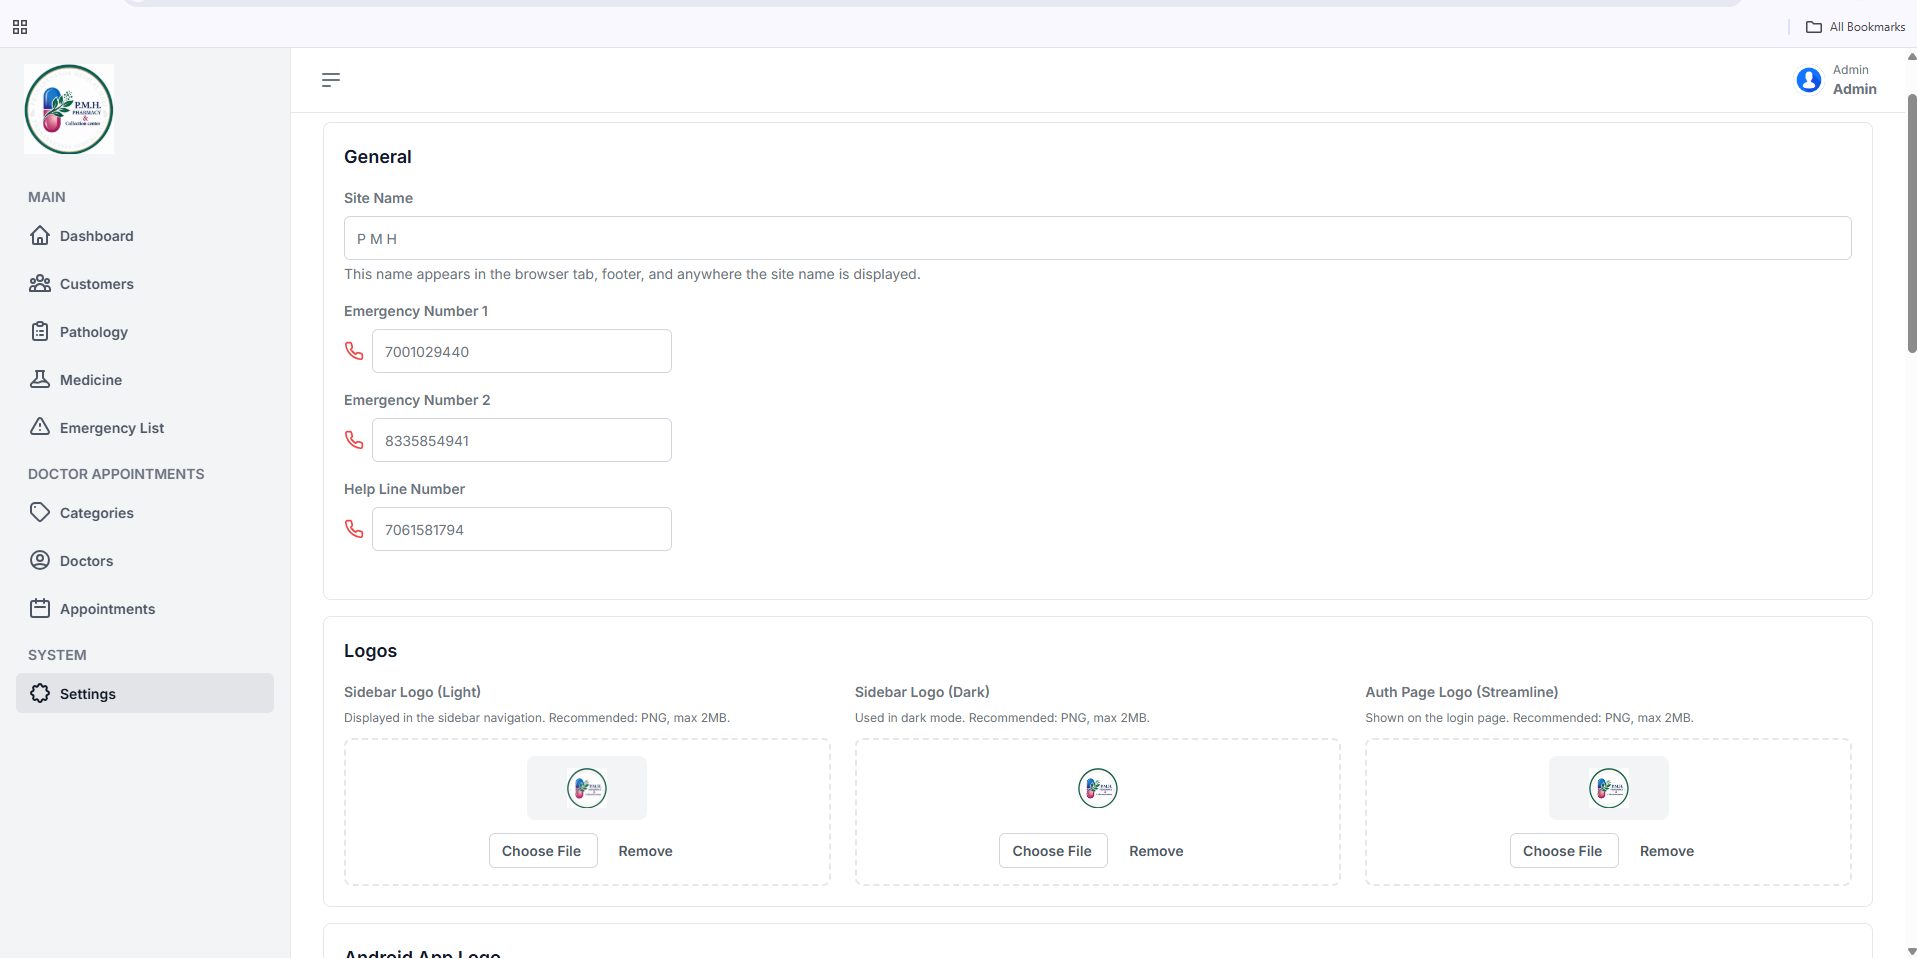The width and height of the screenshot is (1918, 959).
Task: Select the Settings menu item
Action: tap(145, 693)
